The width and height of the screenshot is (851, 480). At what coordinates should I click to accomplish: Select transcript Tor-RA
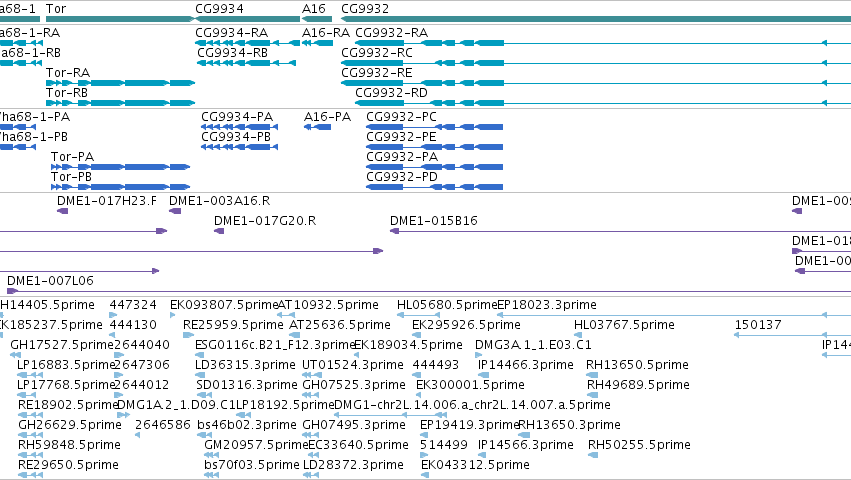(x=68, y=73)
